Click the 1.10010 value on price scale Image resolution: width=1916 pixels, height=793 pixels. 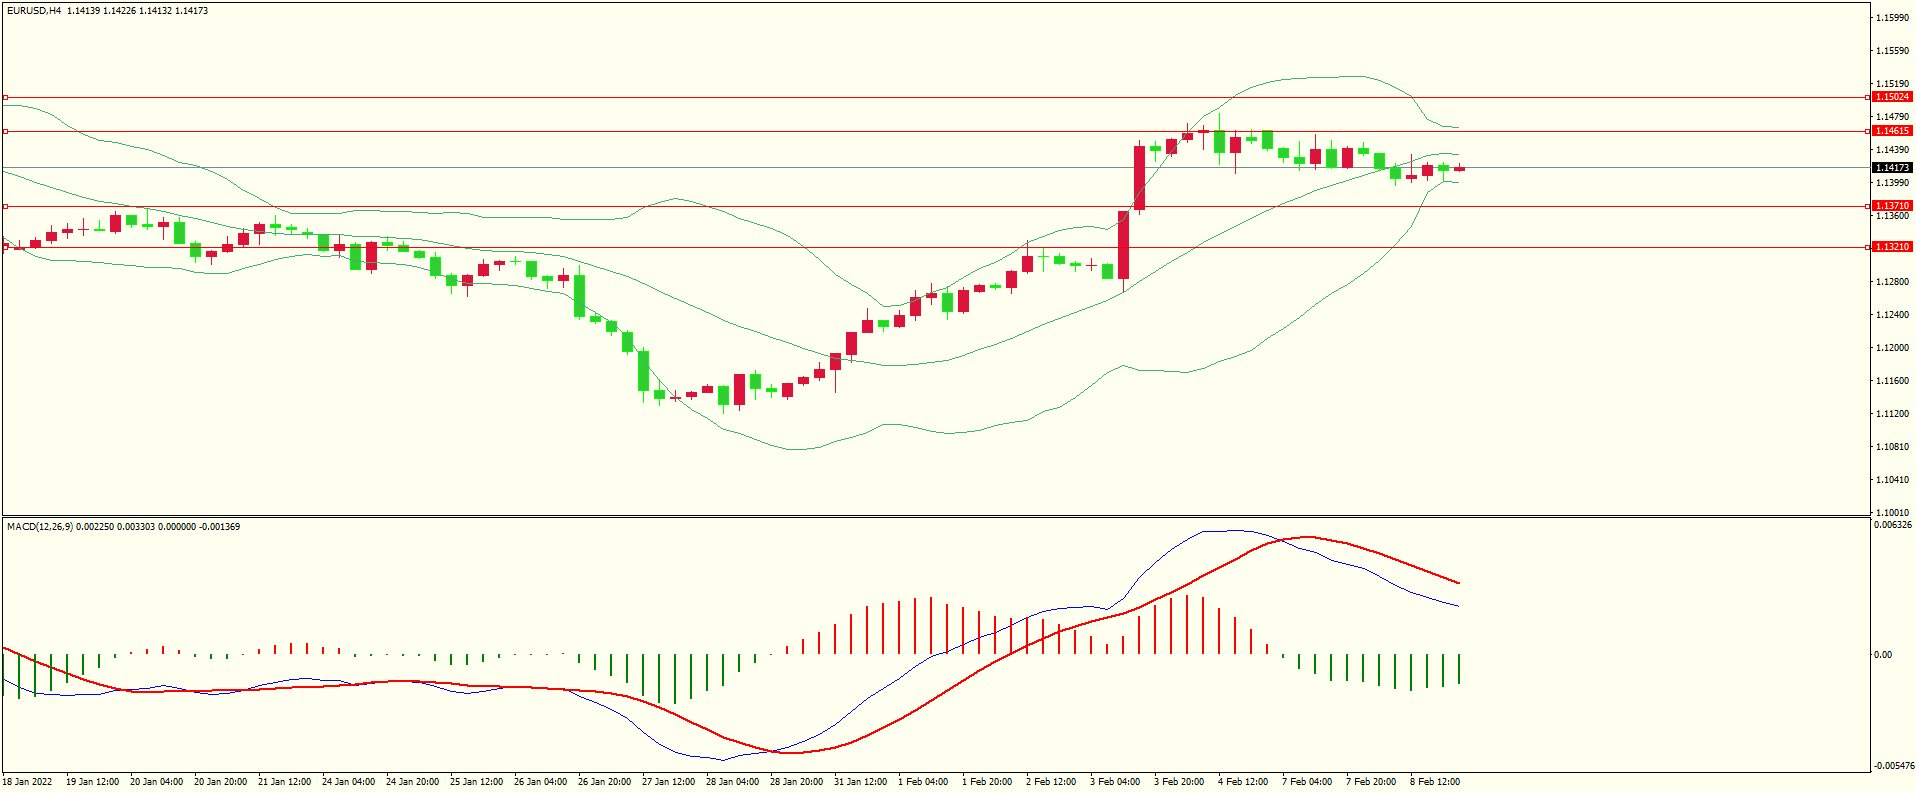coord(1892,513)
